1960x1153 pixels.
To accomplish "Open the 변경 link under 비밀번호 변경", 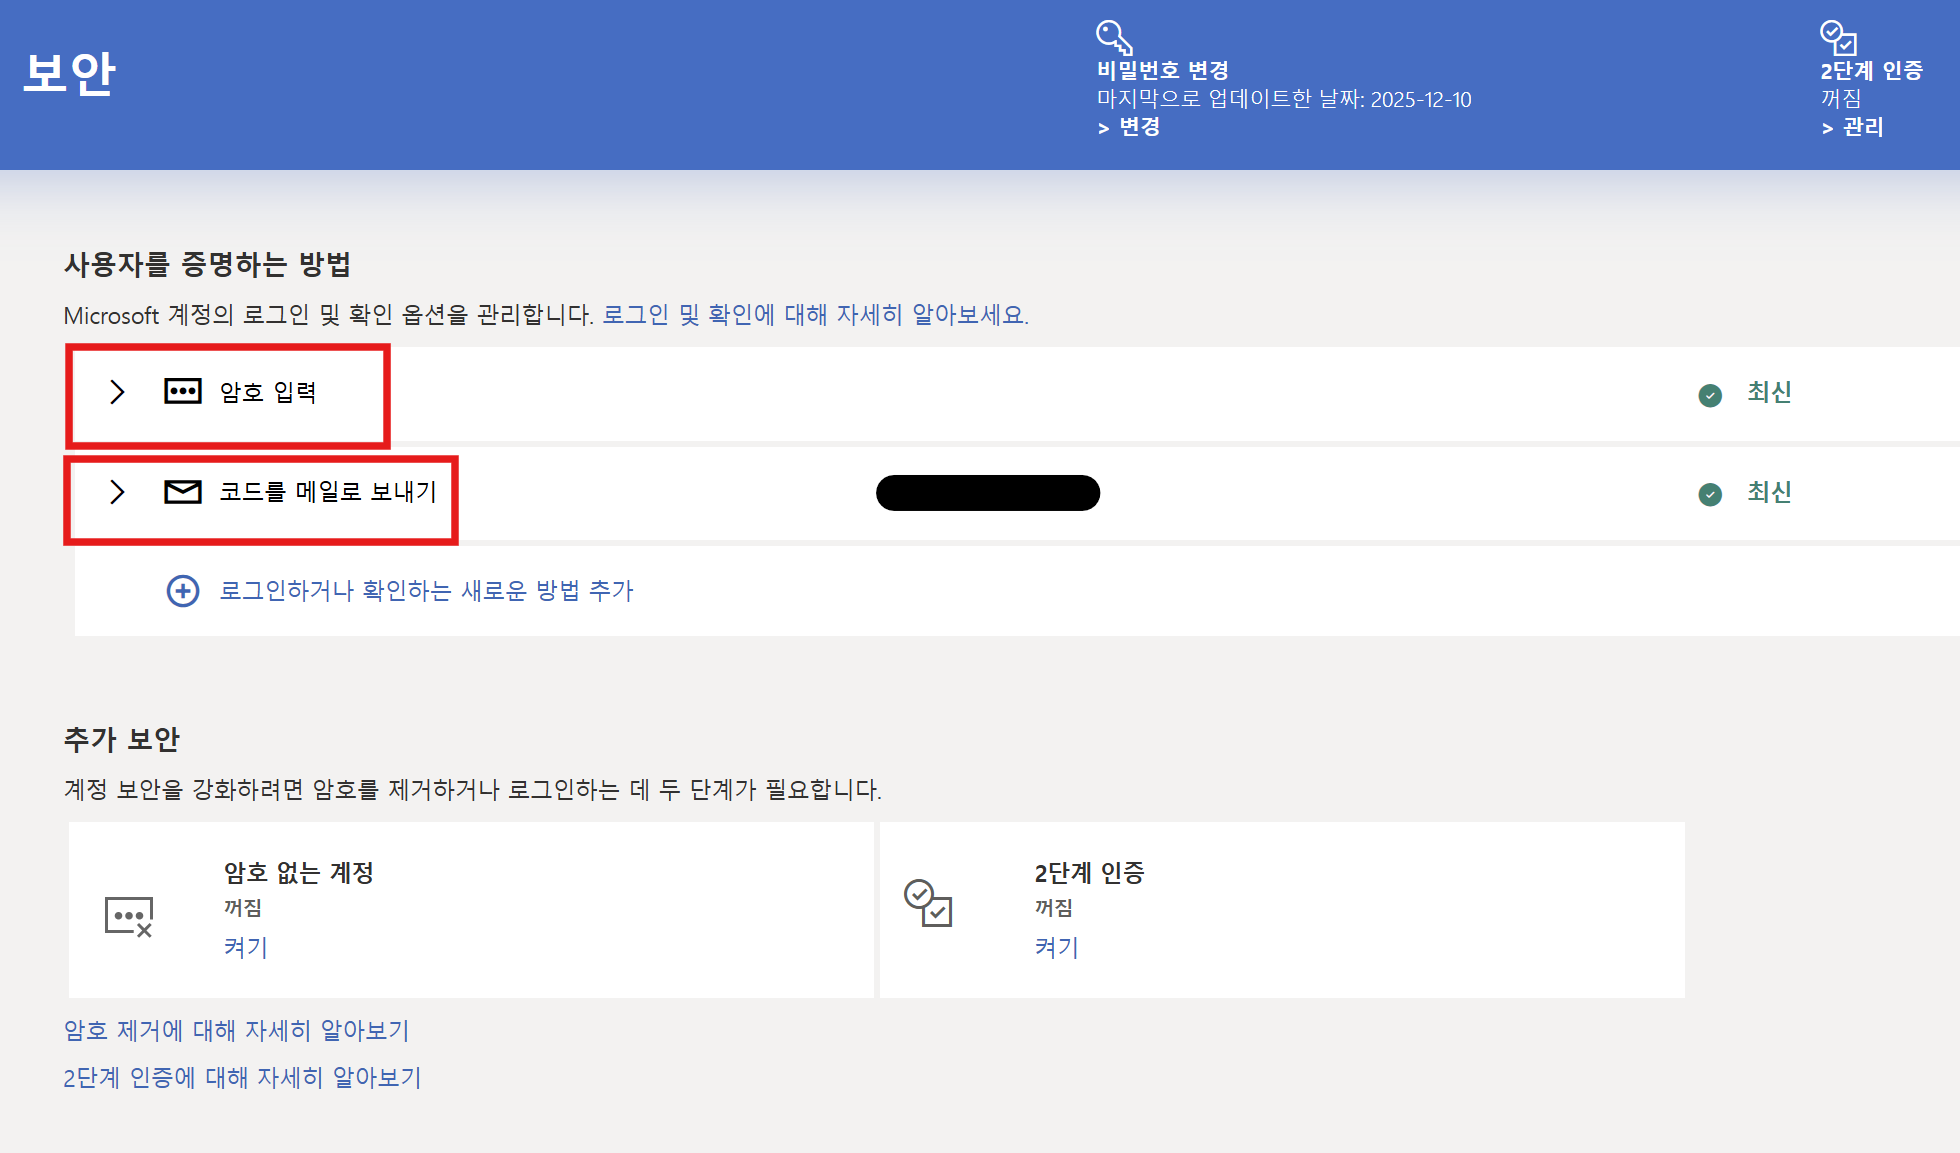I will point(1139,127).
